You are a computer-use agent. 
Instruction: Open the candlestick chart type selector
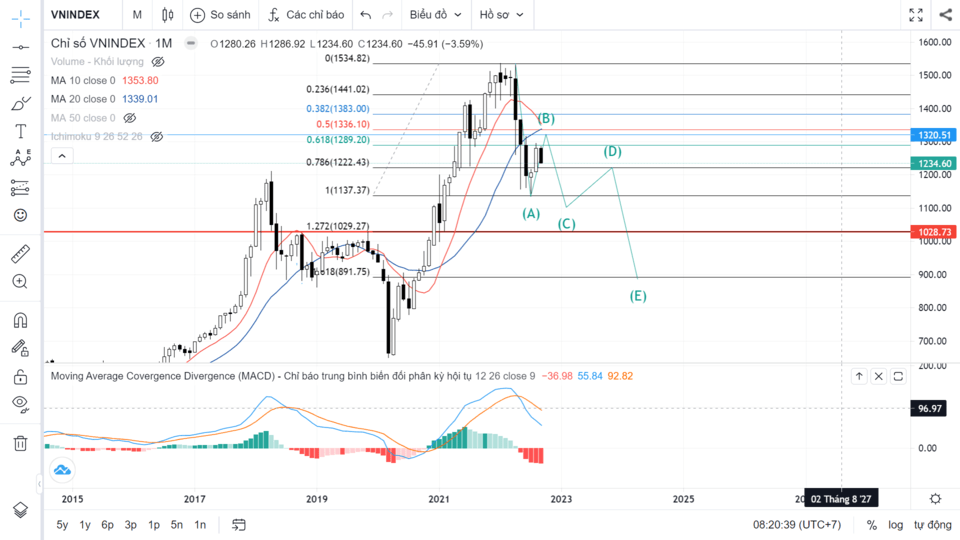[x=167, y=15]
